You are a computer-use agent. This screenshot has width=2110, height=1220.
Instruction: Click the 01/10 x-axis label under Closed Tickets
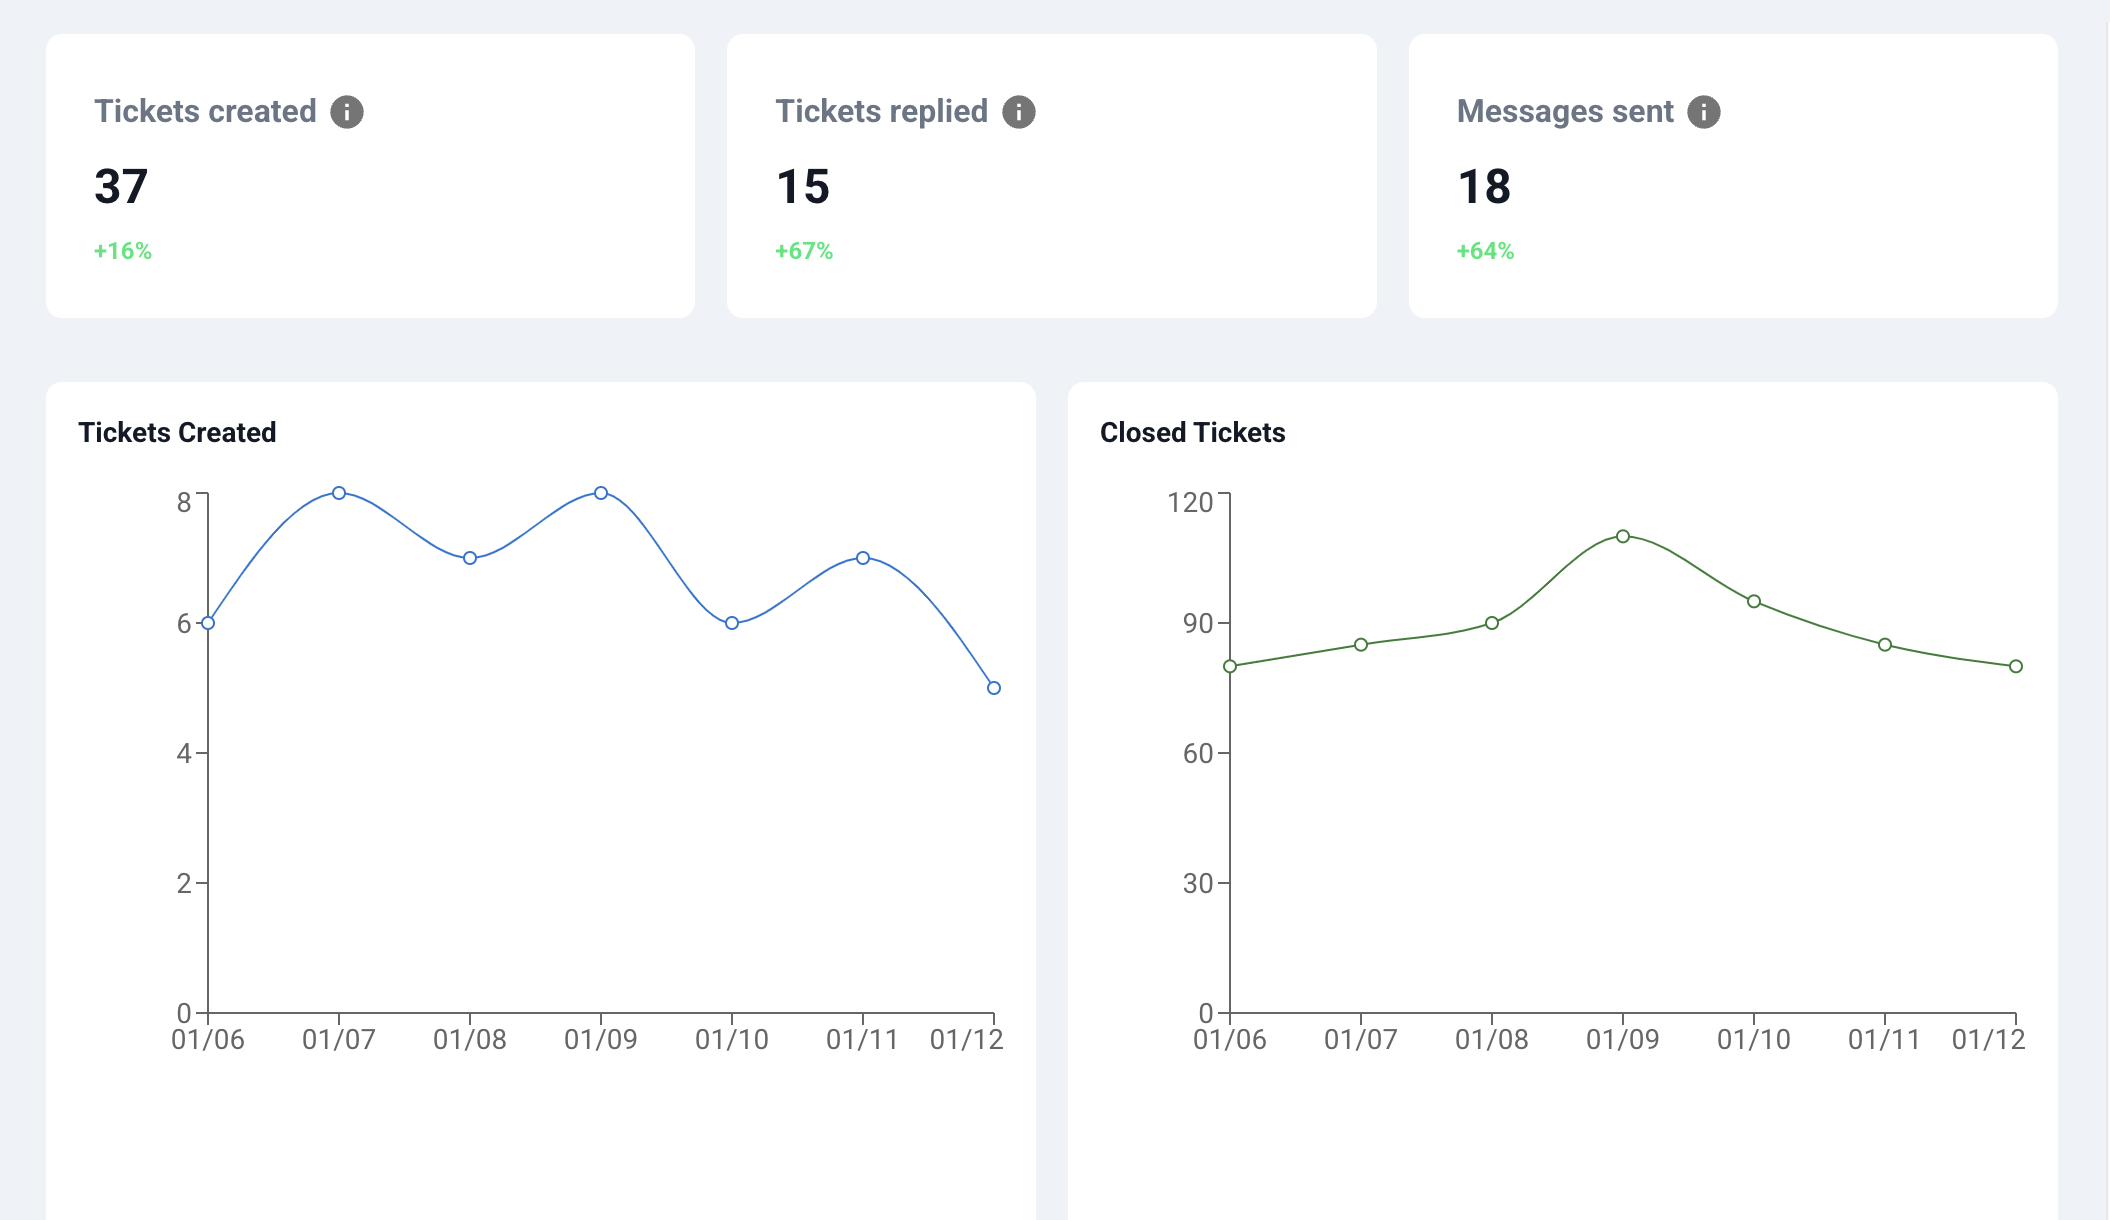(1754, 1040)
